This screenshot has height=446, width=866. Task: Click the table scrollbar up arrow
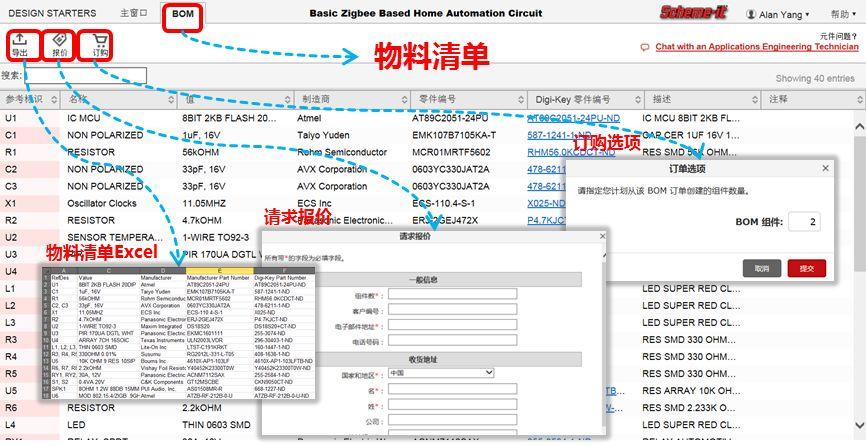tap(860, 126)
